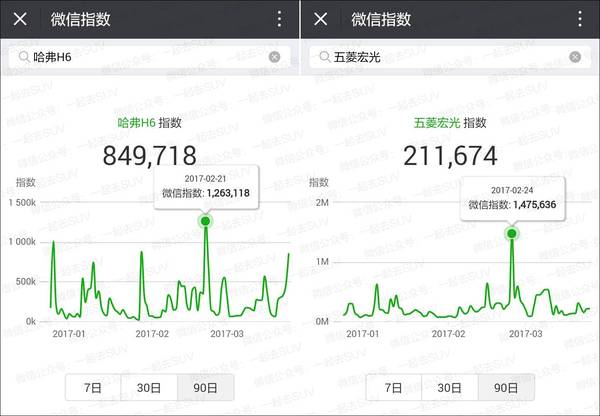
Task: Click the 2017-01 label under the 哈弗H6 chart
Action: point(69,334)
